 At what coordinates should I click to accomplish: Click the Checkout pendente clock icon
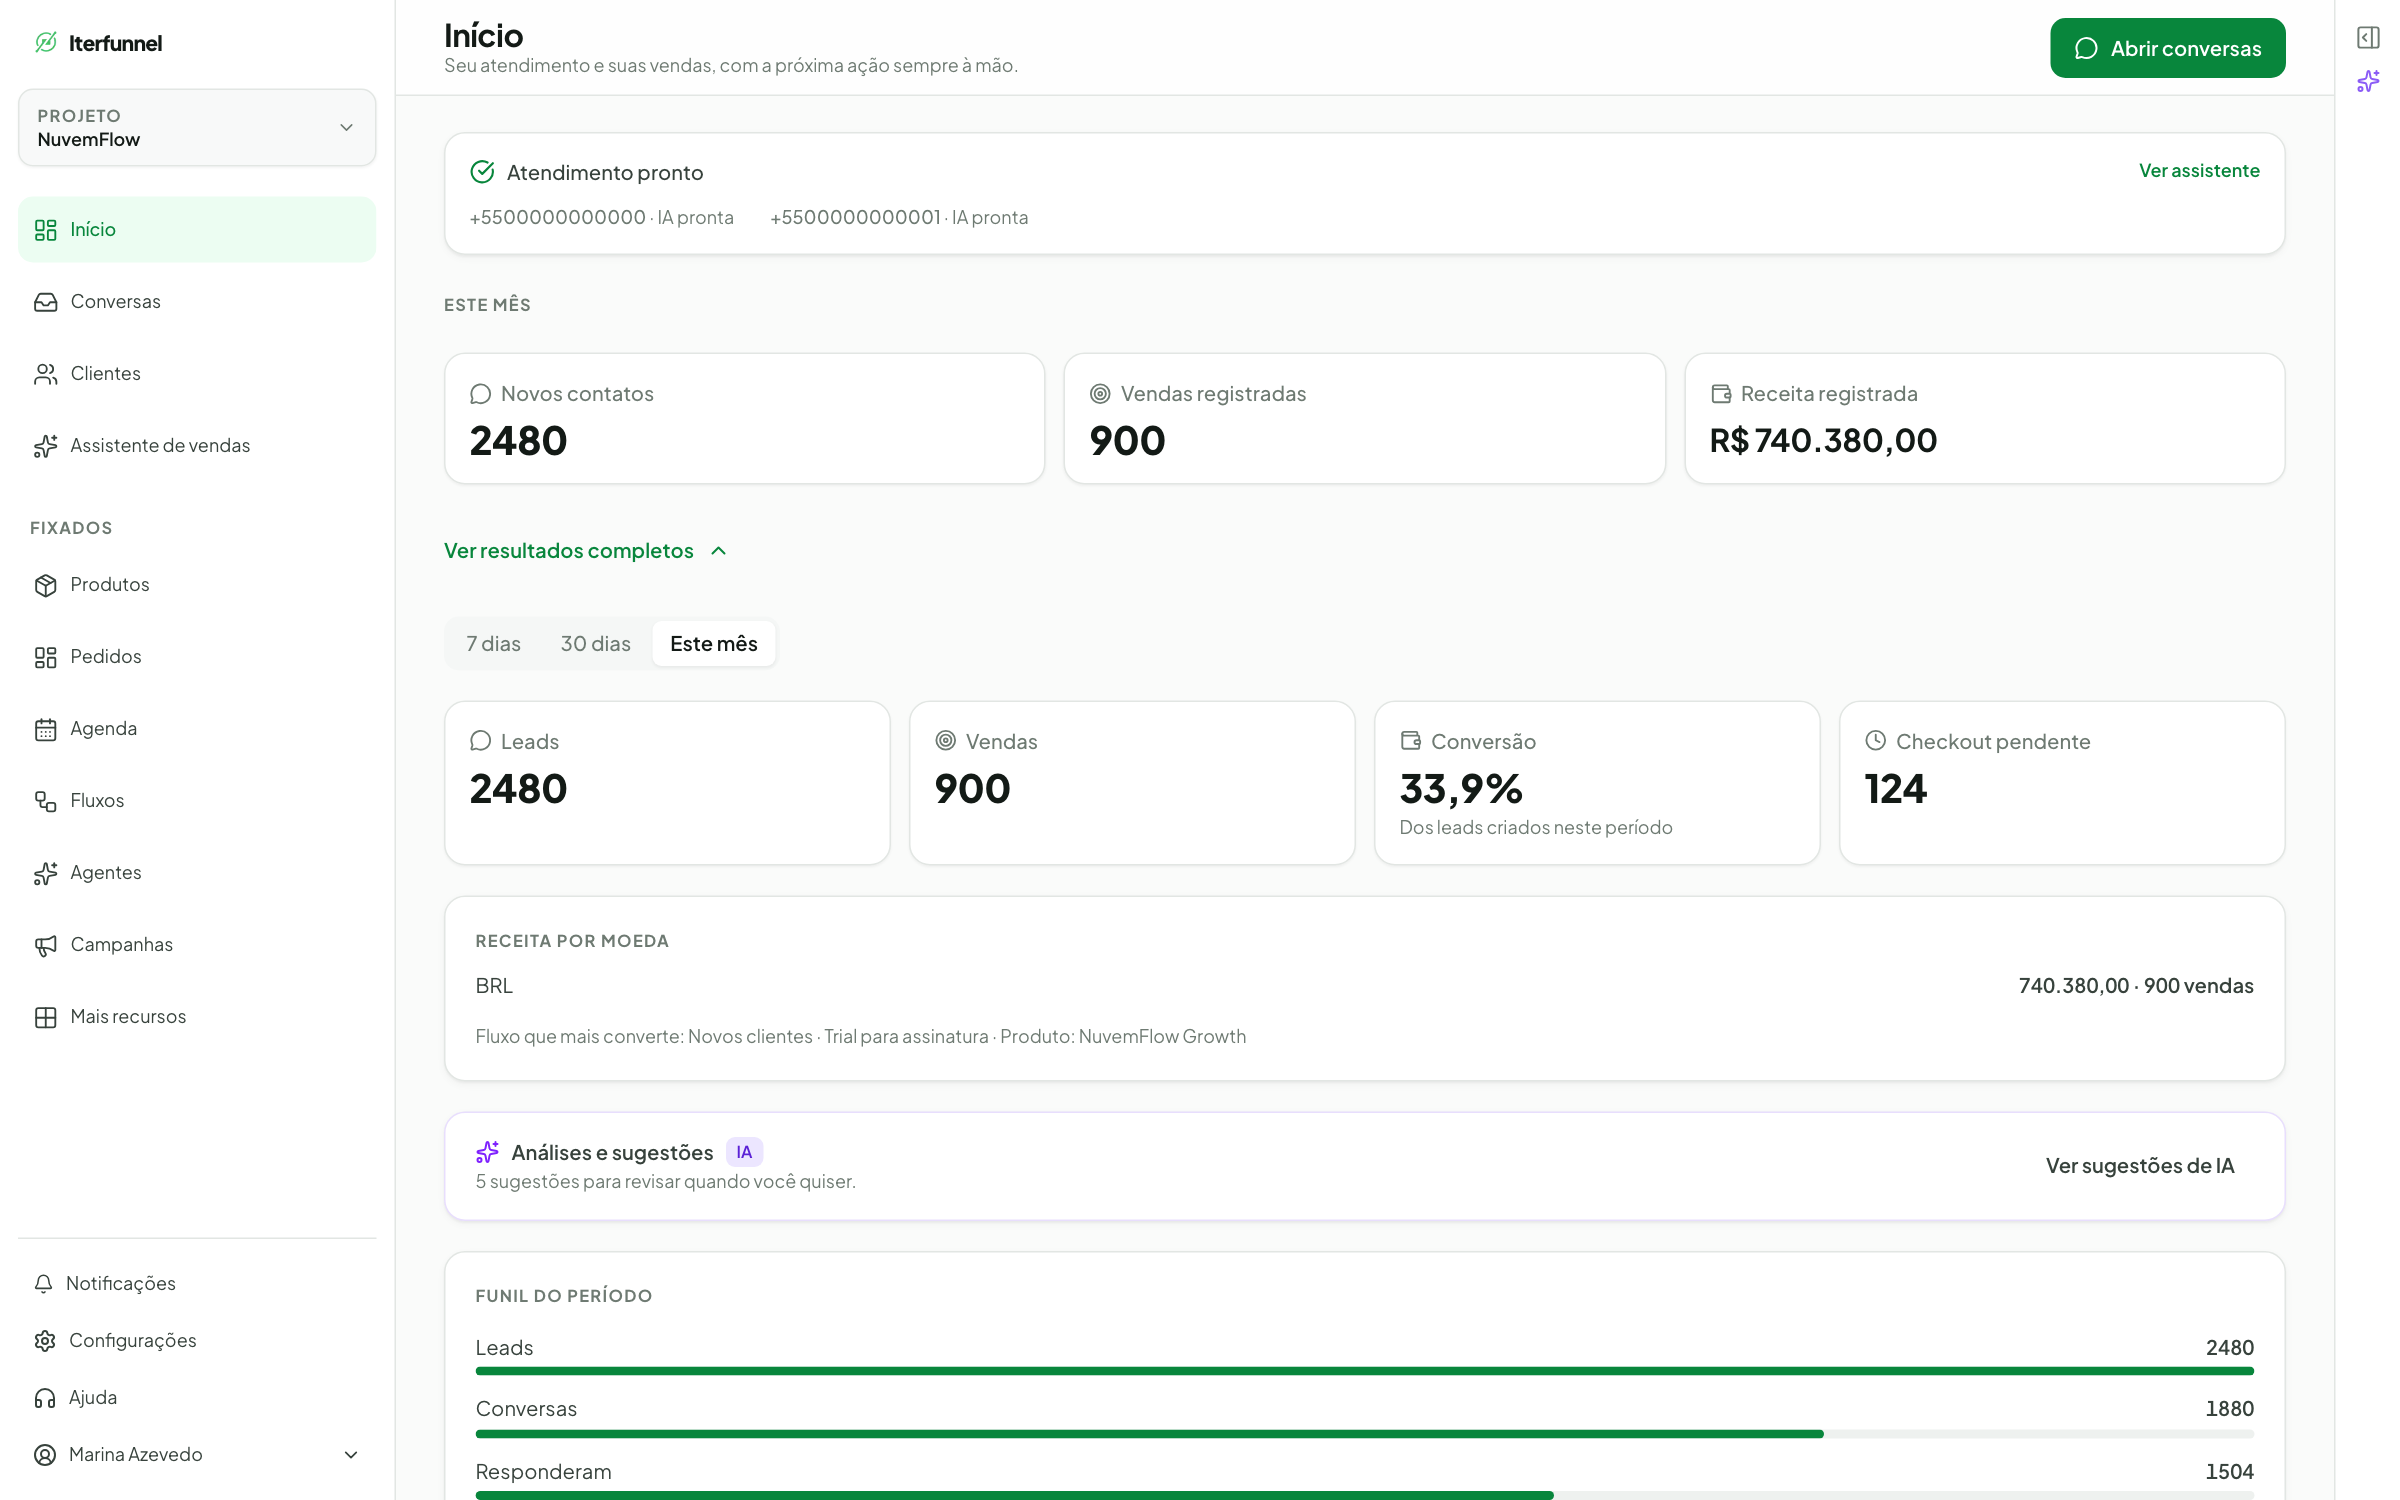pyautogui.click(x=1876, y=741)
